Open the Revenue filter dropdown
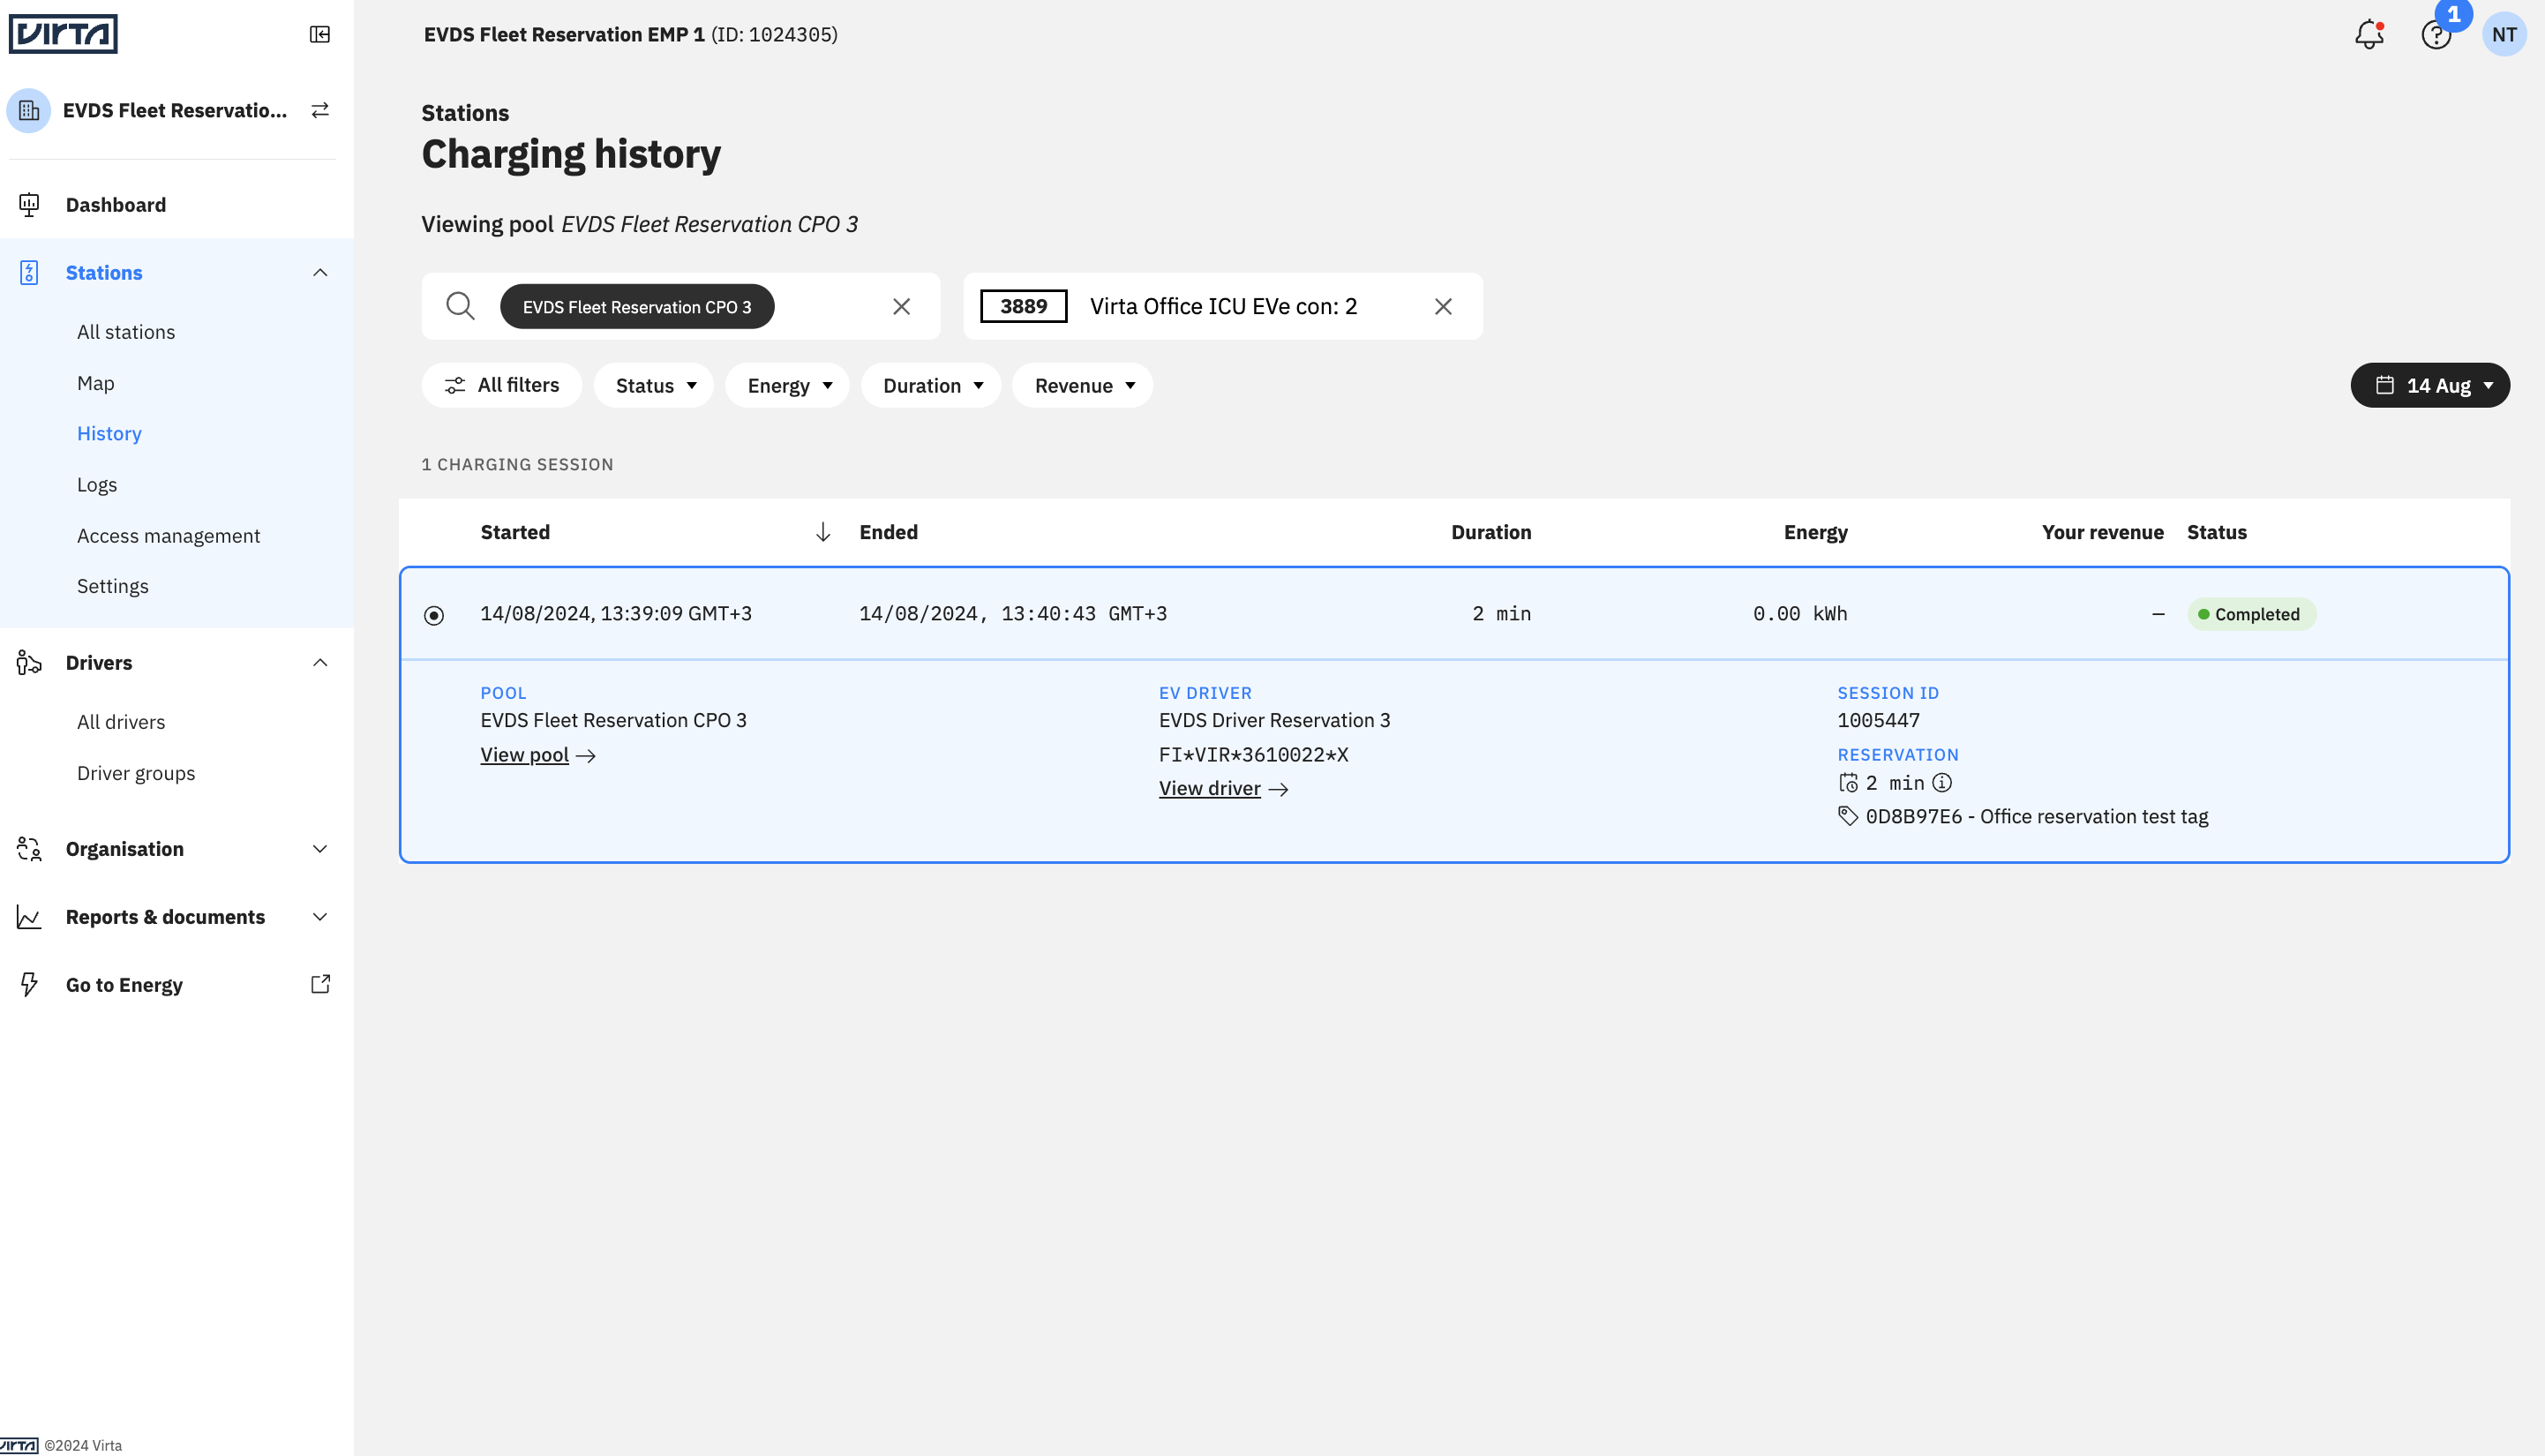The image size is (2545, 1456). (1083, 385)
